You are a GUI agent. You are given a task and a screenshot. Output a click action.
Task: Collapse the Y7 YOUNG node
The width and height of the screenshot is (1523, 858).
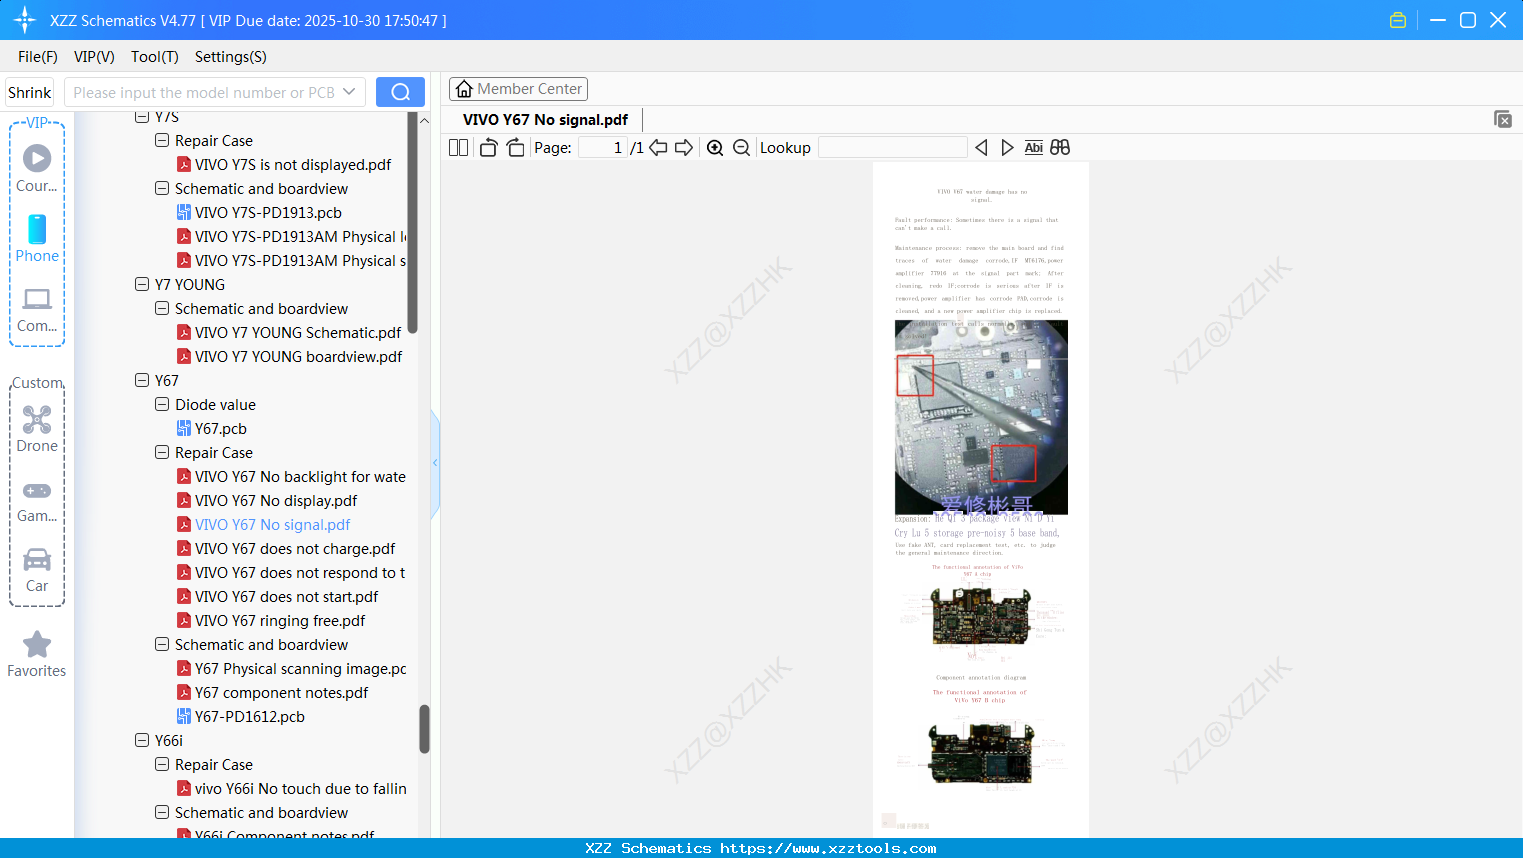tap(142, 284)
